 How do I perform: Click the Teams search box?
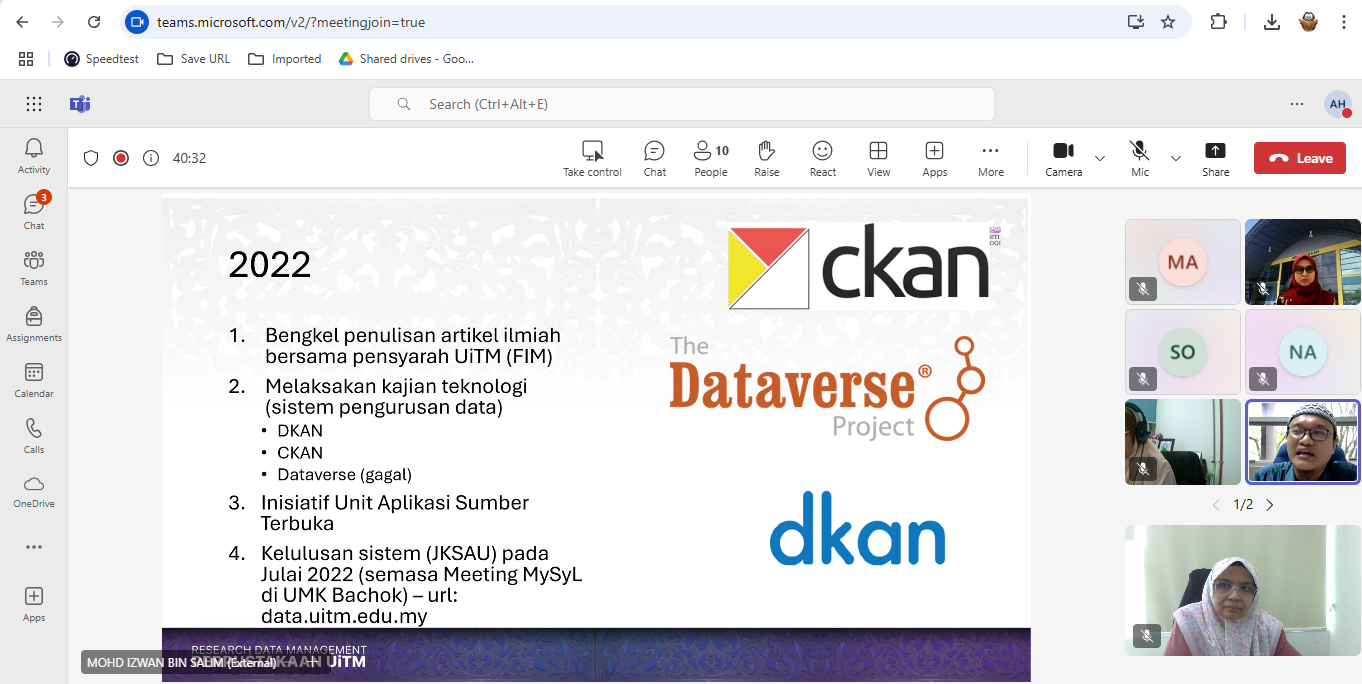(x=682, y=104)
